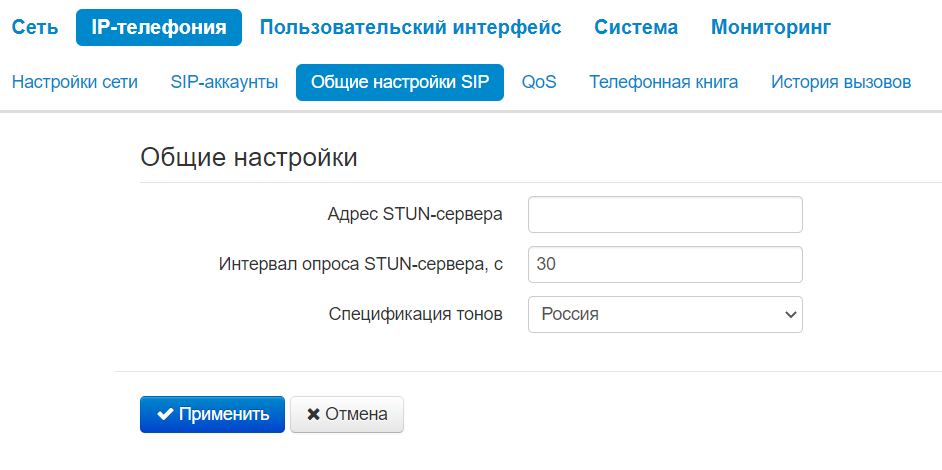Image resolution: width=942 pixels, height=470 pixels.
Task: Click the checkmark icon on Применить
Action: (x=166, y=414)
